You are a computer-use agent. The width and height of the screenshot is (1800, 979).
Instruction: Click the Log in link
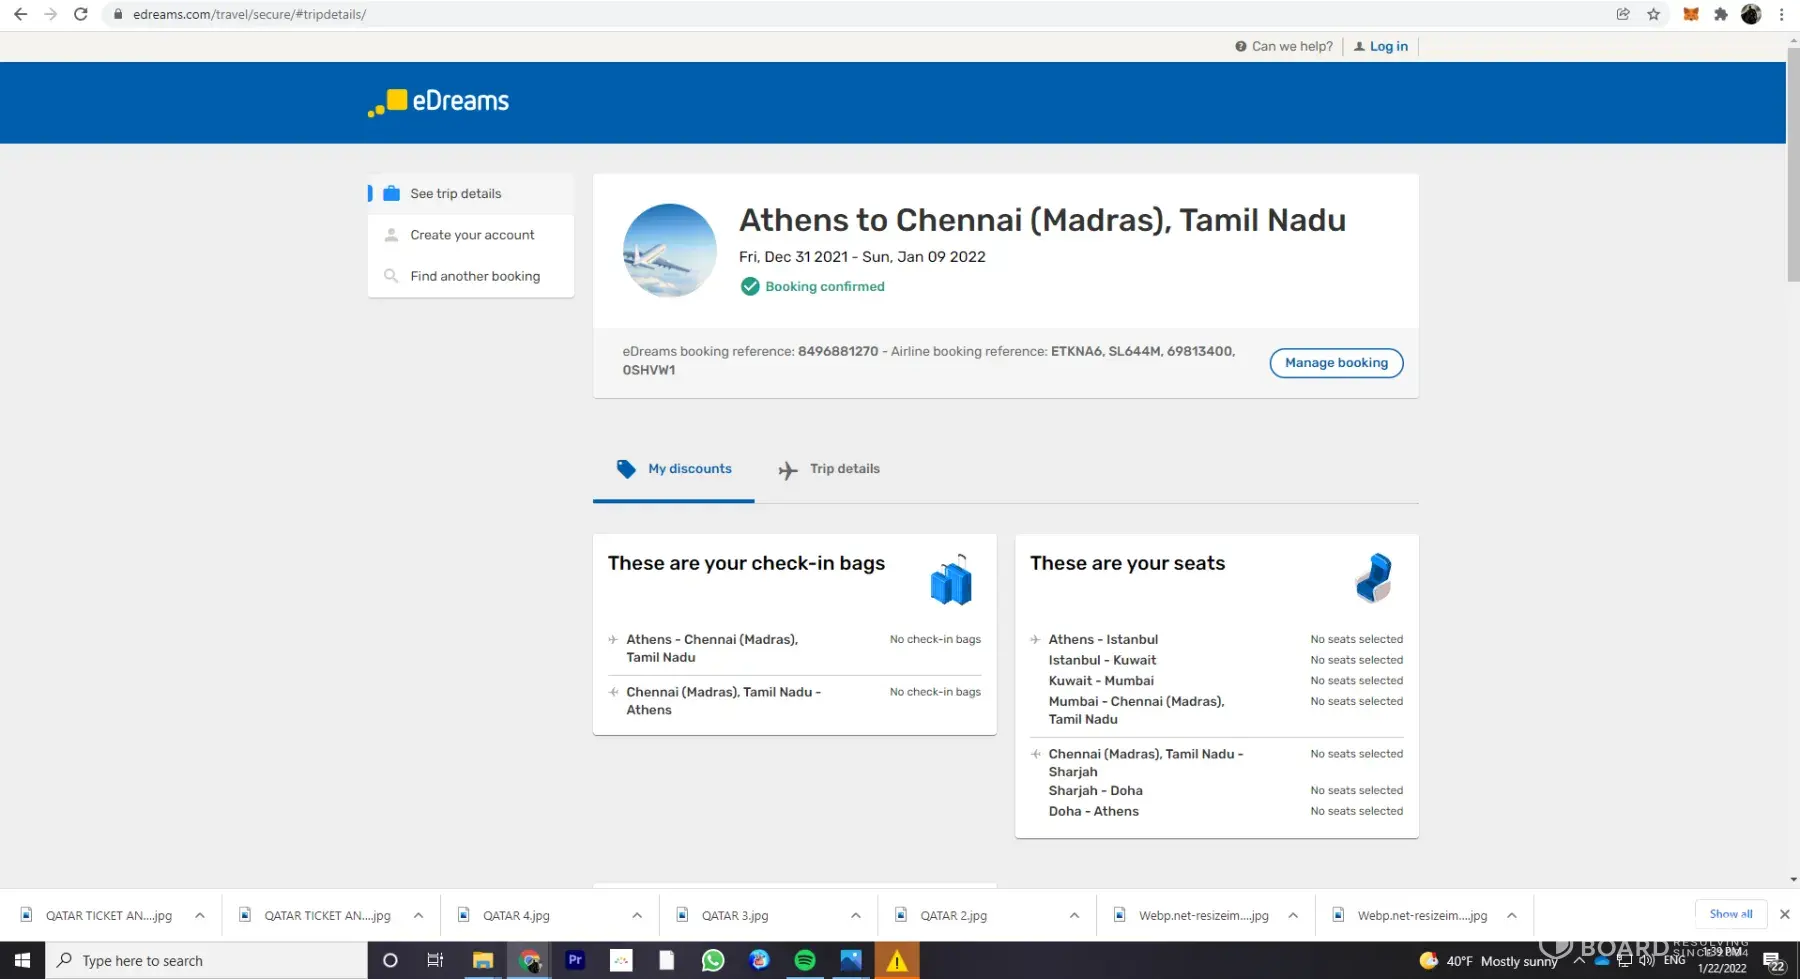(1388, 46)
